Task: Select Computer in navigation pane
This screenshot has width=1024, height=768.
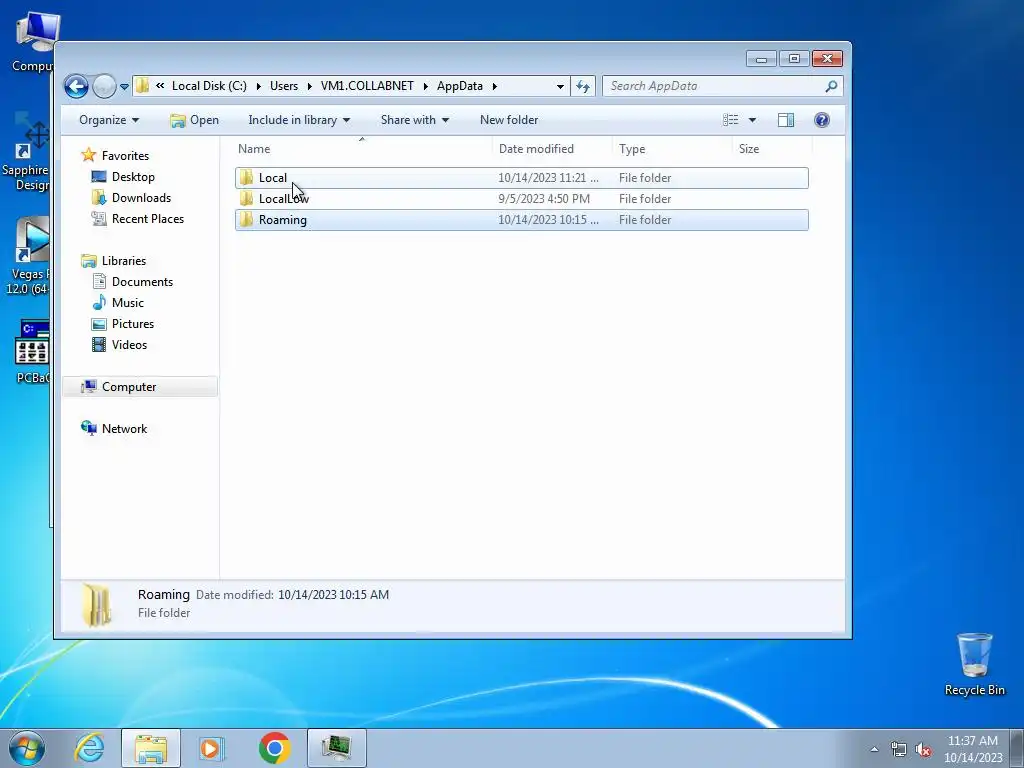Action: point(140,387)
